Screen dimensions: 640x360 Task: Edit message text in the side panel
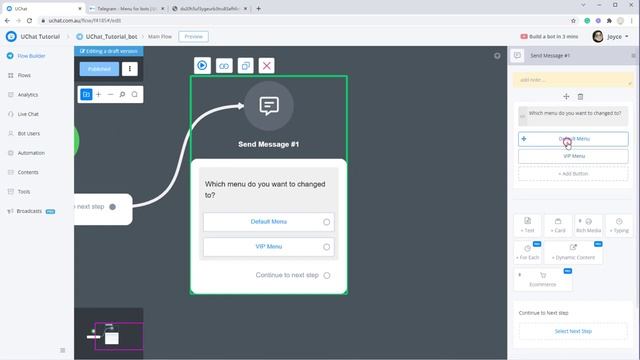pos(573,116)
